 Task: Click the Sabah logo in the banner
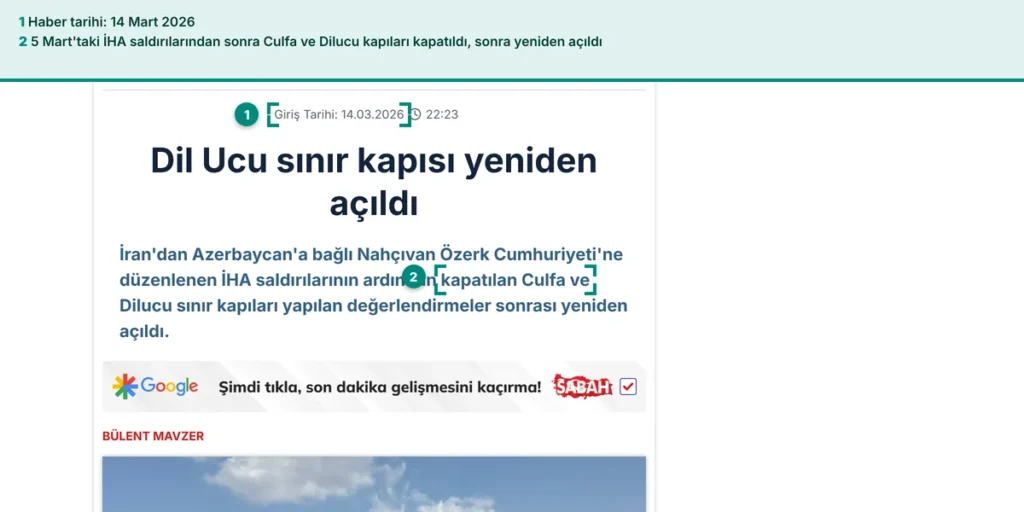[x=583, y=387]
